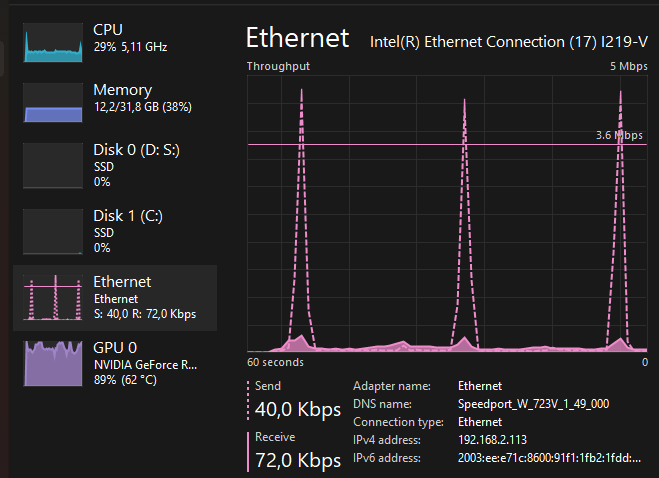Click the Ethernet mini graph thumbnail

click(x=52, y=297)
